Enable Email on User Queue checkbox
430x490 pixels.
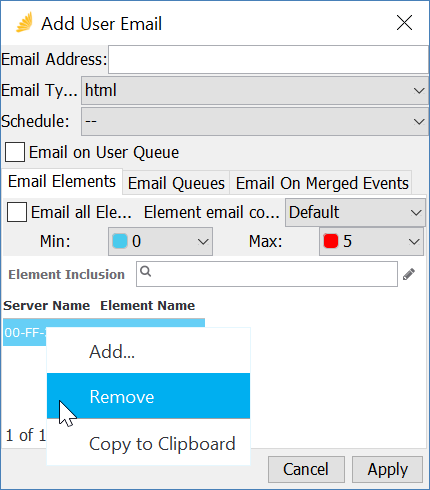[x=15, y=152]
